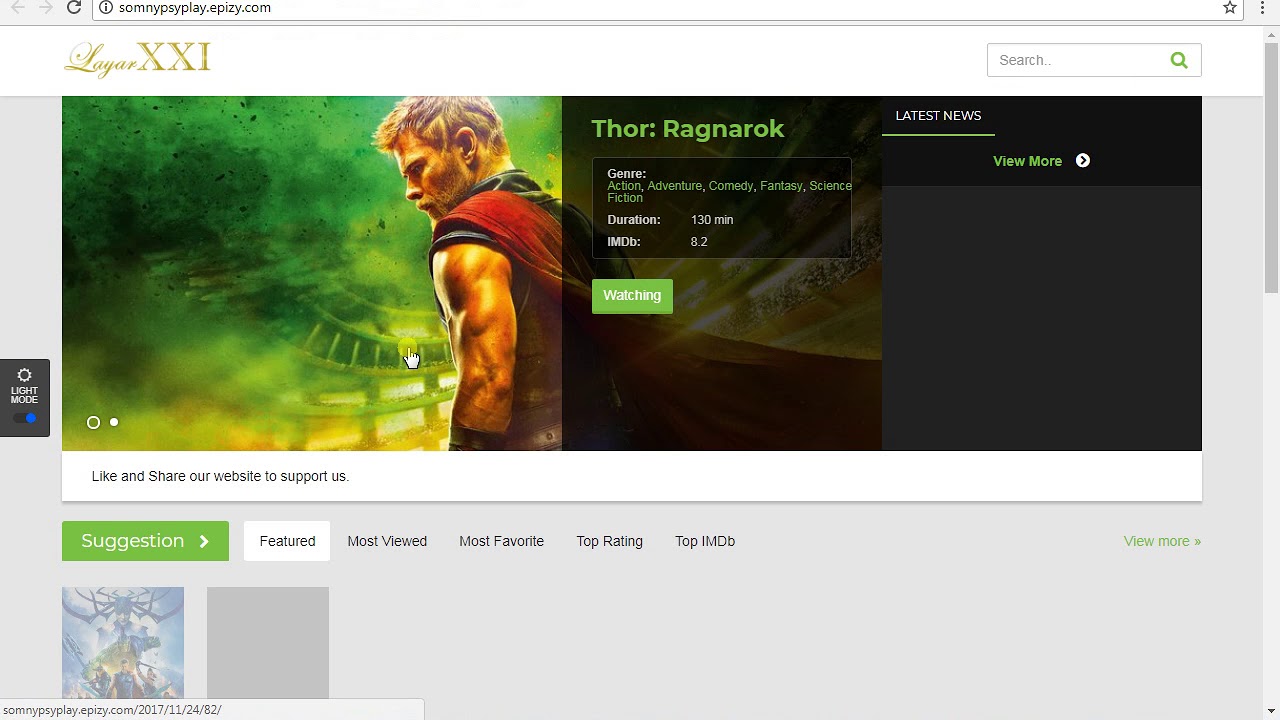The width and height of the screenshot is (1280, 720).
Task: Switch to the Top Rating tab
Action: [x=609, y=541]
